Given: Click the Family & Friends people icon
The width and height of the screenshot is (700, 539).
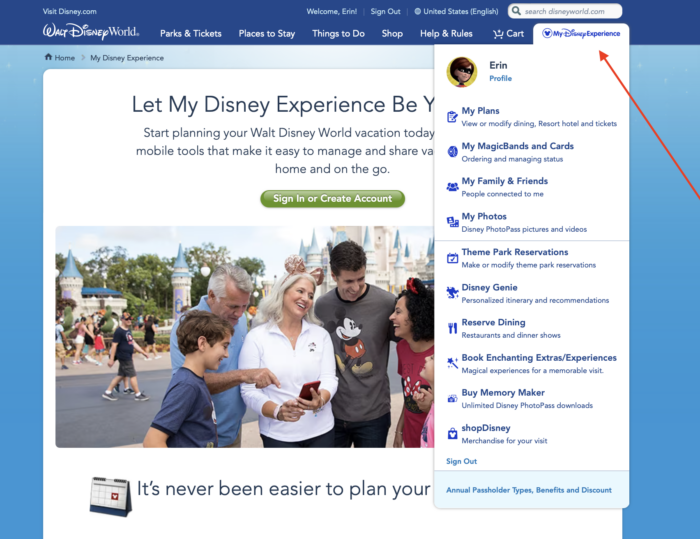Looking at the screenshot, I should (452, 187).
